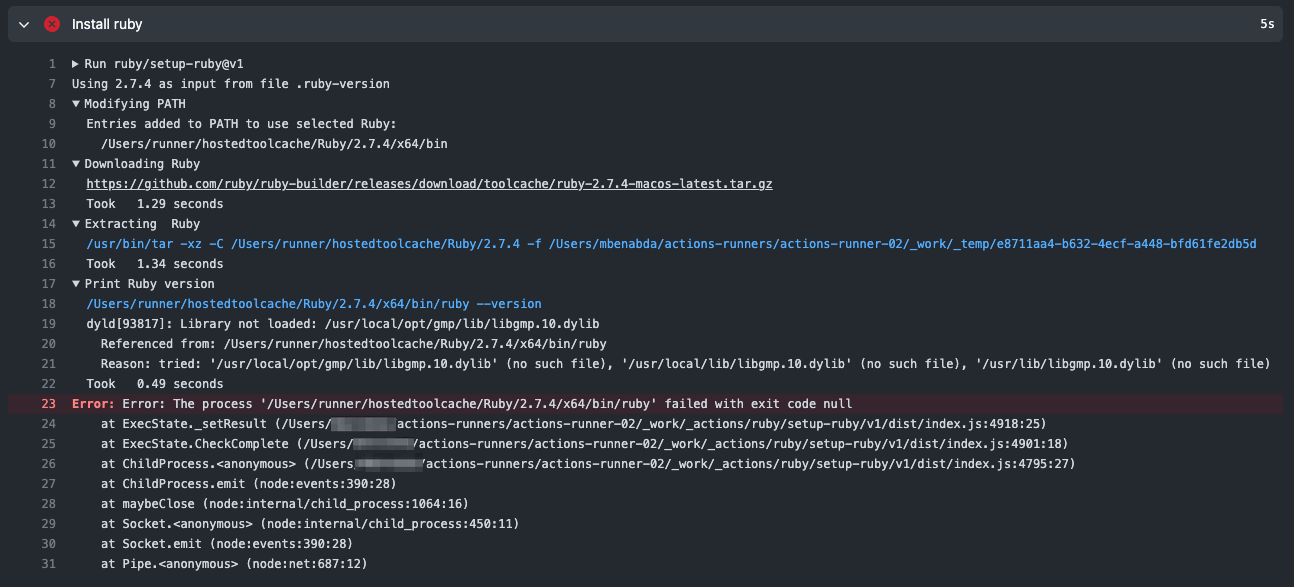Click line number 31 of the log
Viewport: 1294px width, 587px height.
pyautogui.click(x=49, y=564)
